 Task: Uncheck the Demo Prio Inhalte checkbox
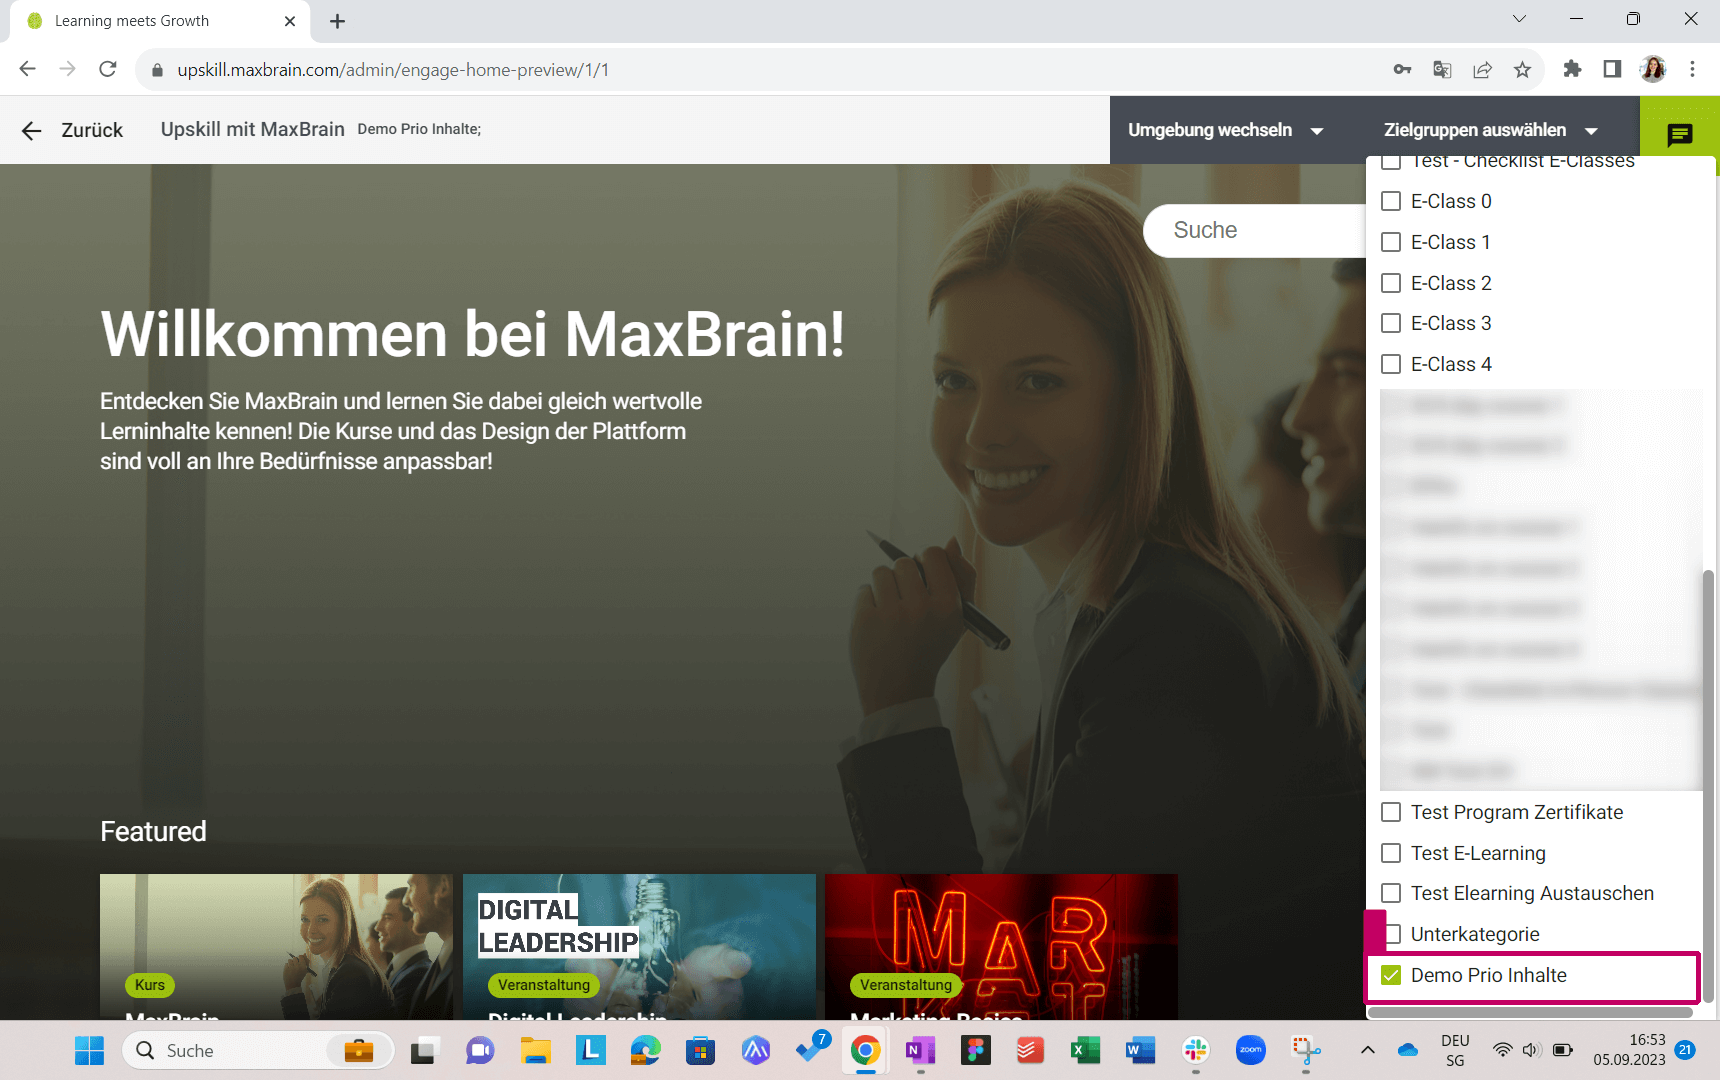point(1391,975)
